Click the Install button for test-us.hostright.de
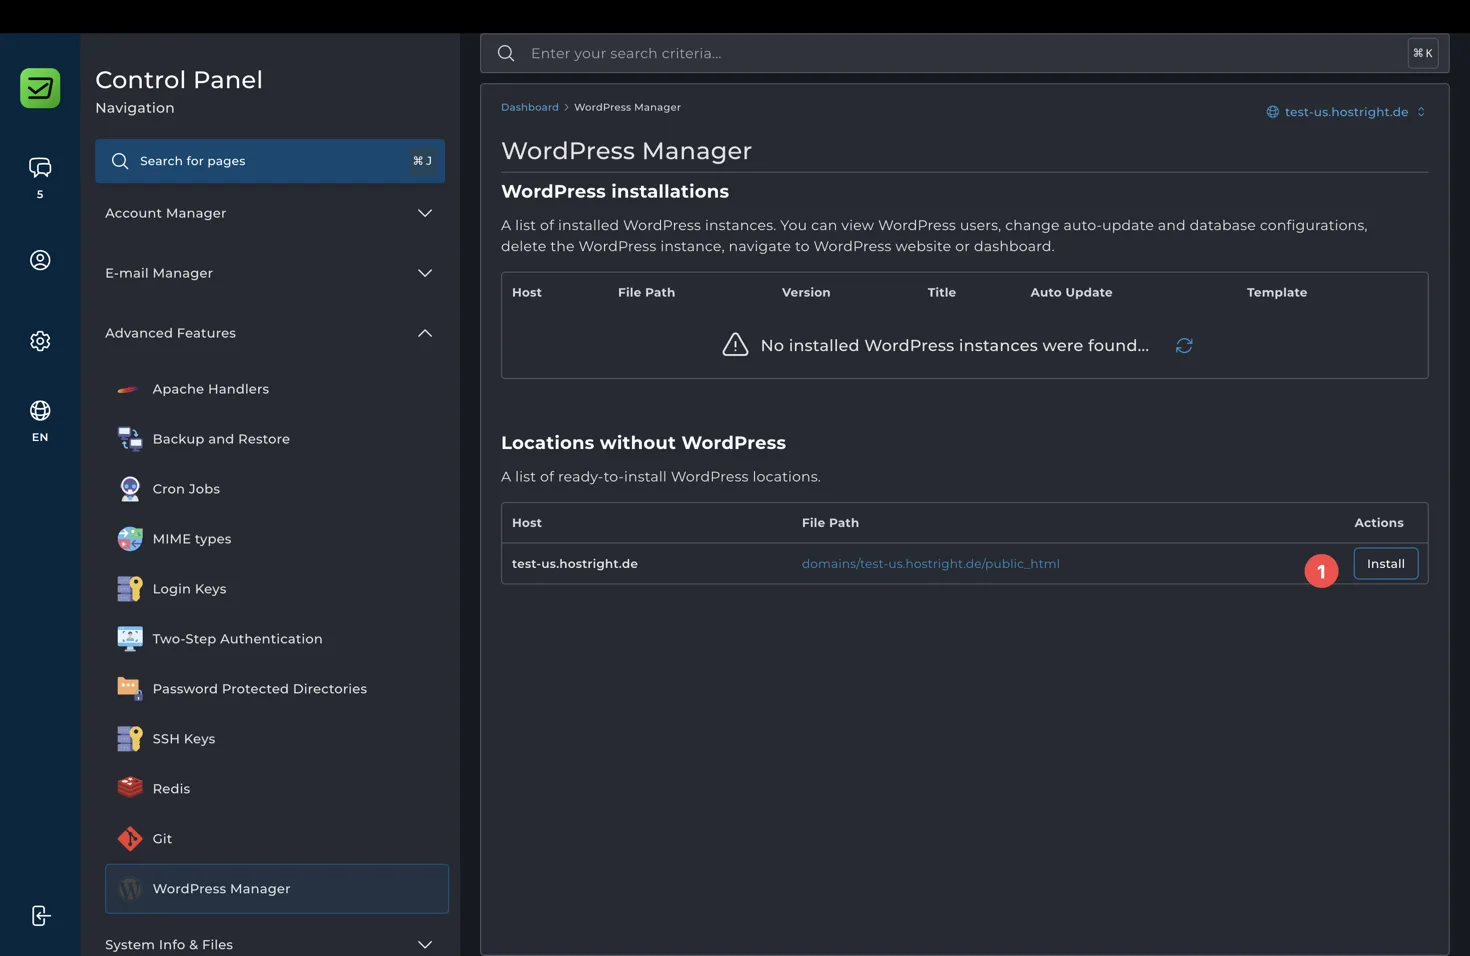Viewport: 1470px width, 956px height. 1385,564
